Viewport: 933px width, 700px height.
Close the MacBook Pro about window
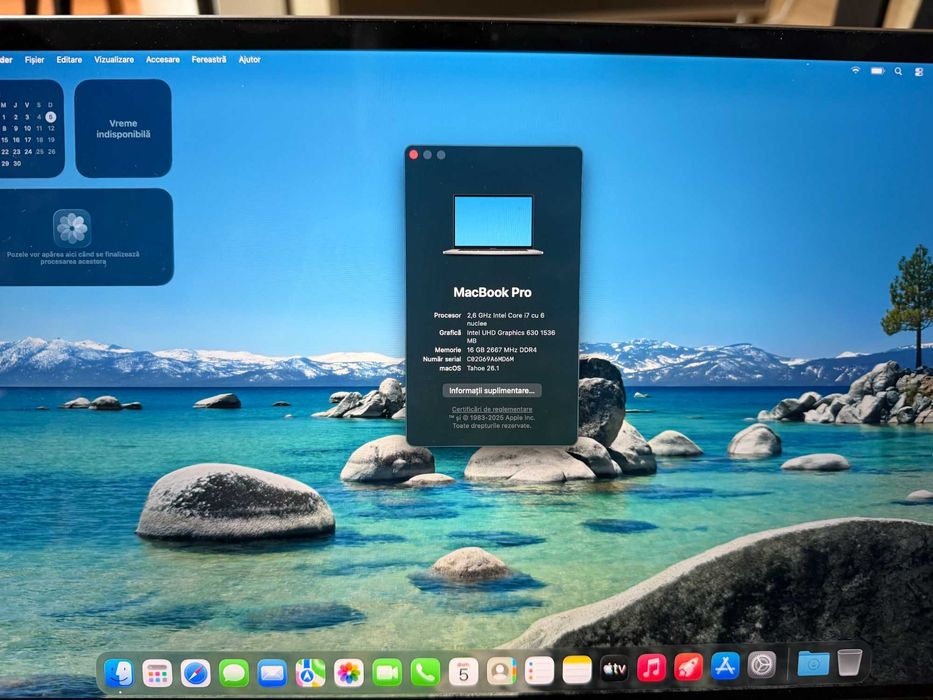[x=414, y=155]
